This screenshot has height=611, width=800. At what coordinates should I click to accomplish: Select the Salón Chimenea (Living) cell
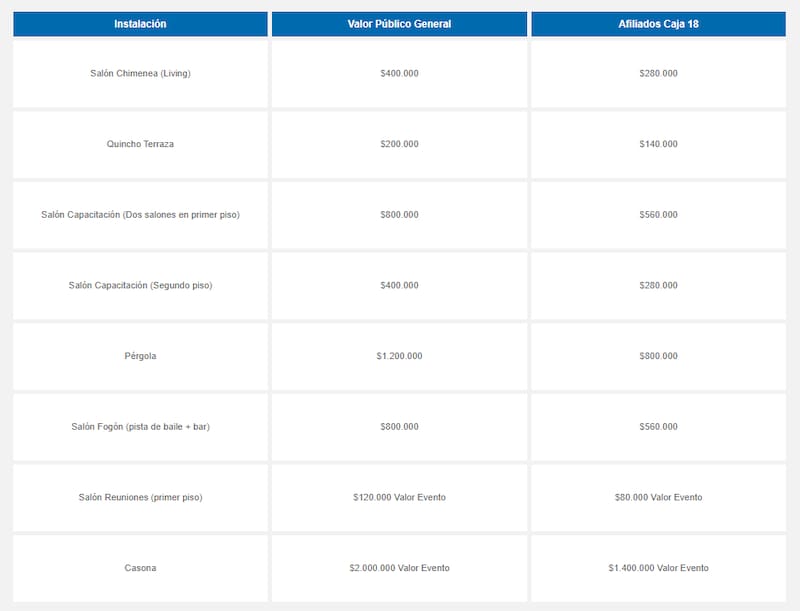pos(140,74)
